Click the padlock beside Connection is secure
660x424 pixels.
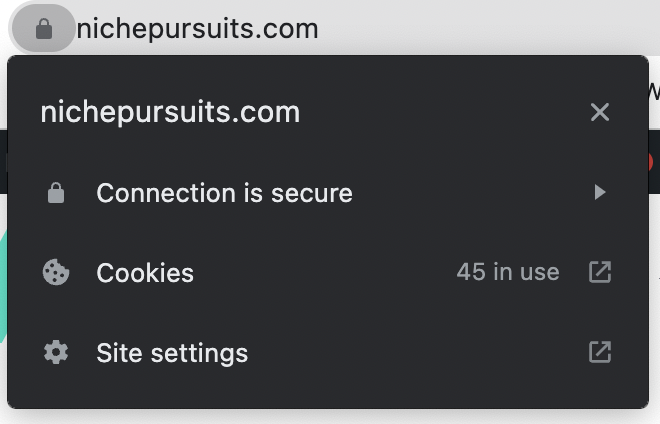click(56, 193)
